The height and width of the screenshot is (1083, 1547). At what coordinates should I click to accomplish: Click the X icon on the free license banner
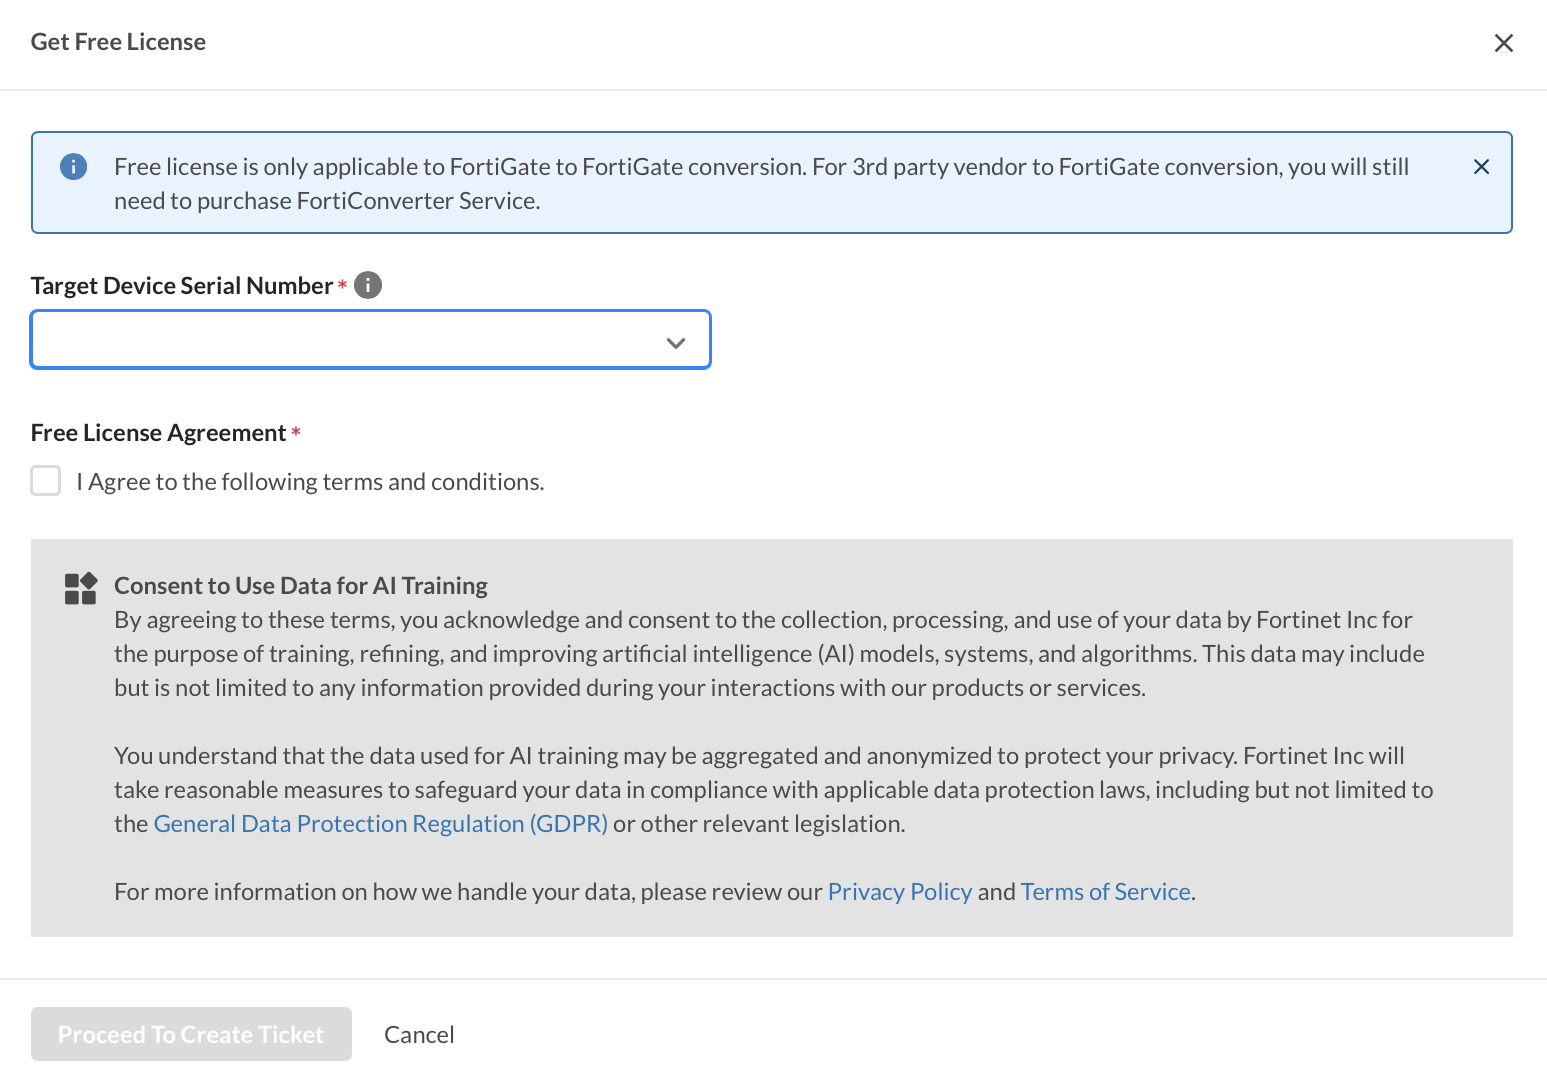pos(1481,166)
